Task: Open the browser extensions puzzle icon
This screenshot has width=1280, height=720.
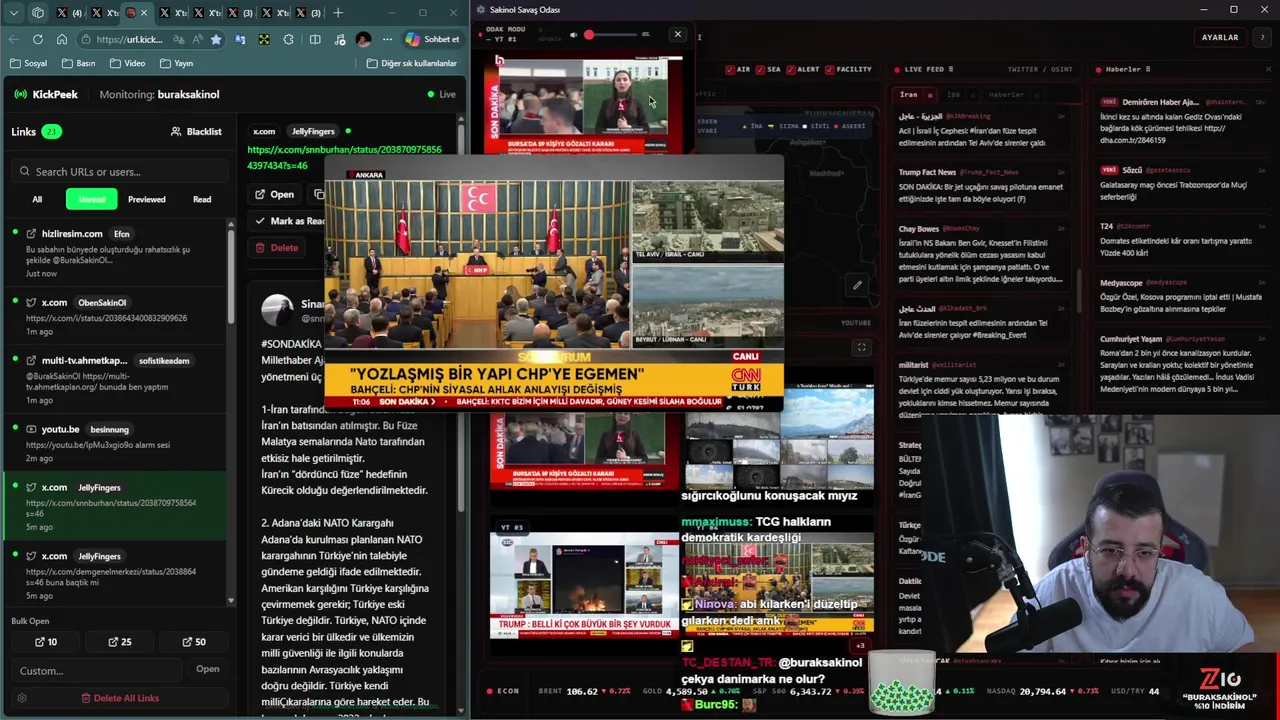Action: coord(289,39)
